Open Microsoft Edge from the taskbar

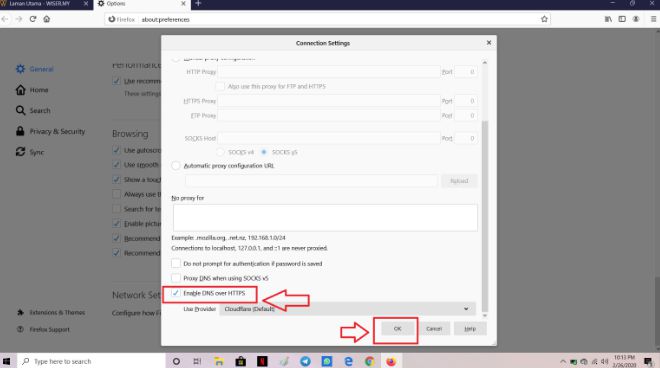pos(348,361)
